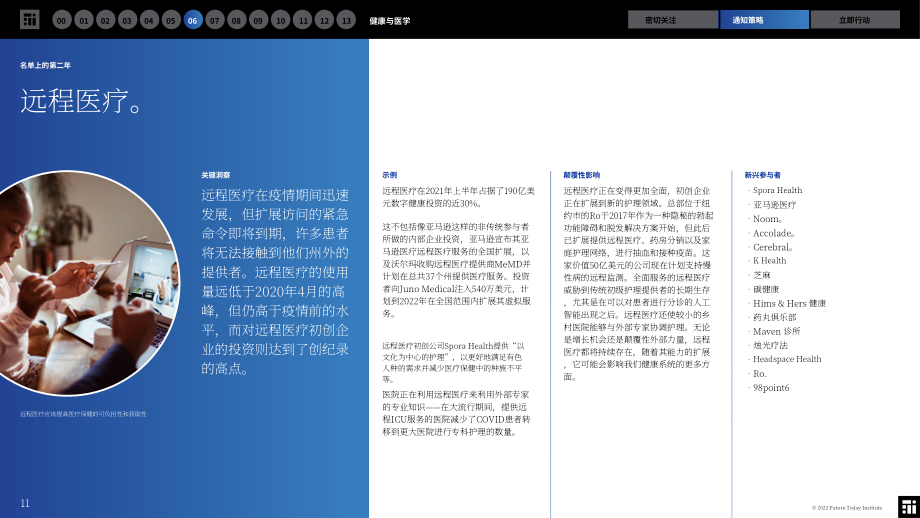Click the 名单上的第二年 label
920x518 pixels.
(x=45, y=65)
